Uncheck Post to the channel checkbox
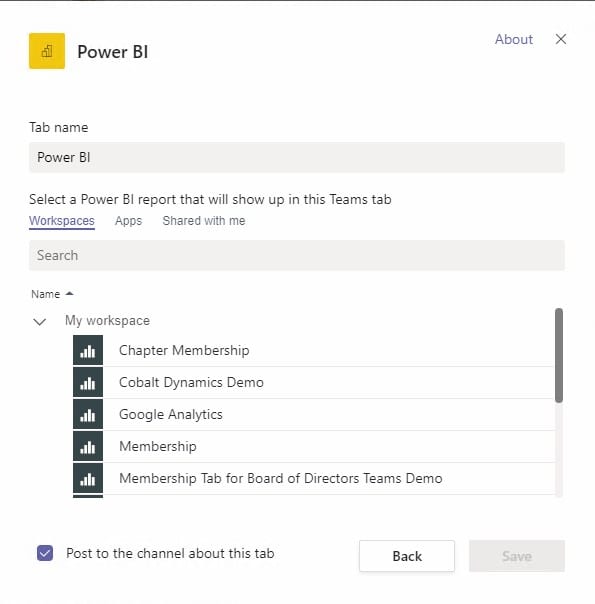This screenshot has height=604, width=595. (45, 553)
